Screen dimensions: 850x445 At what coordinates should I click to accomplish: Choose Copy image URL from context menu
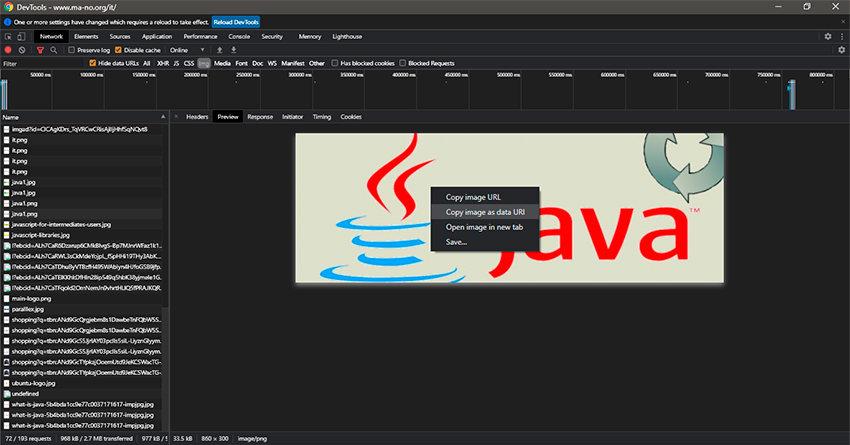(485, 197)
